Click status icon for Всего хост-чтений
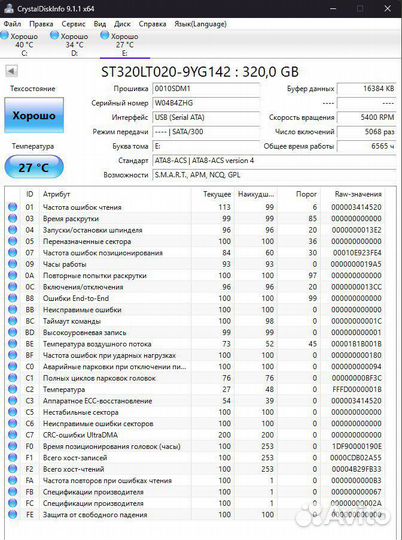The width and height of the screenshot is (402, 540). (x=12, y=468)
